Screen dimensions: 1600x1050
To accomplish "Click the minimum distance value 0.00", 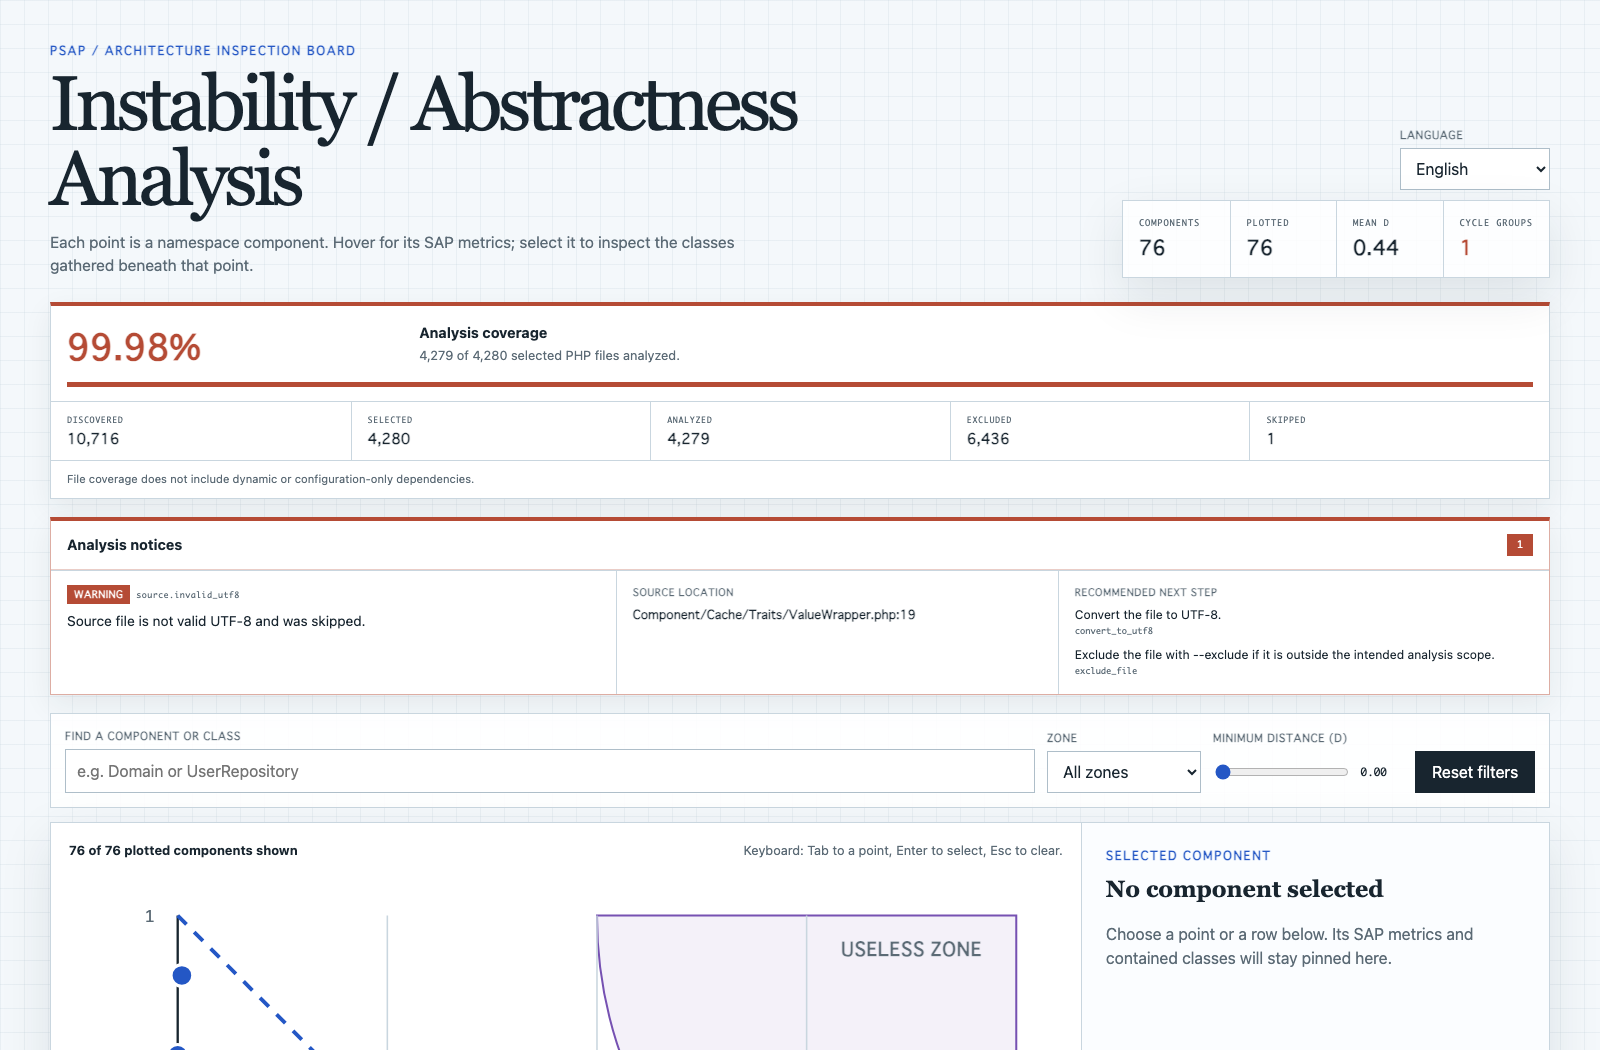I will (x=1373, y=772).
